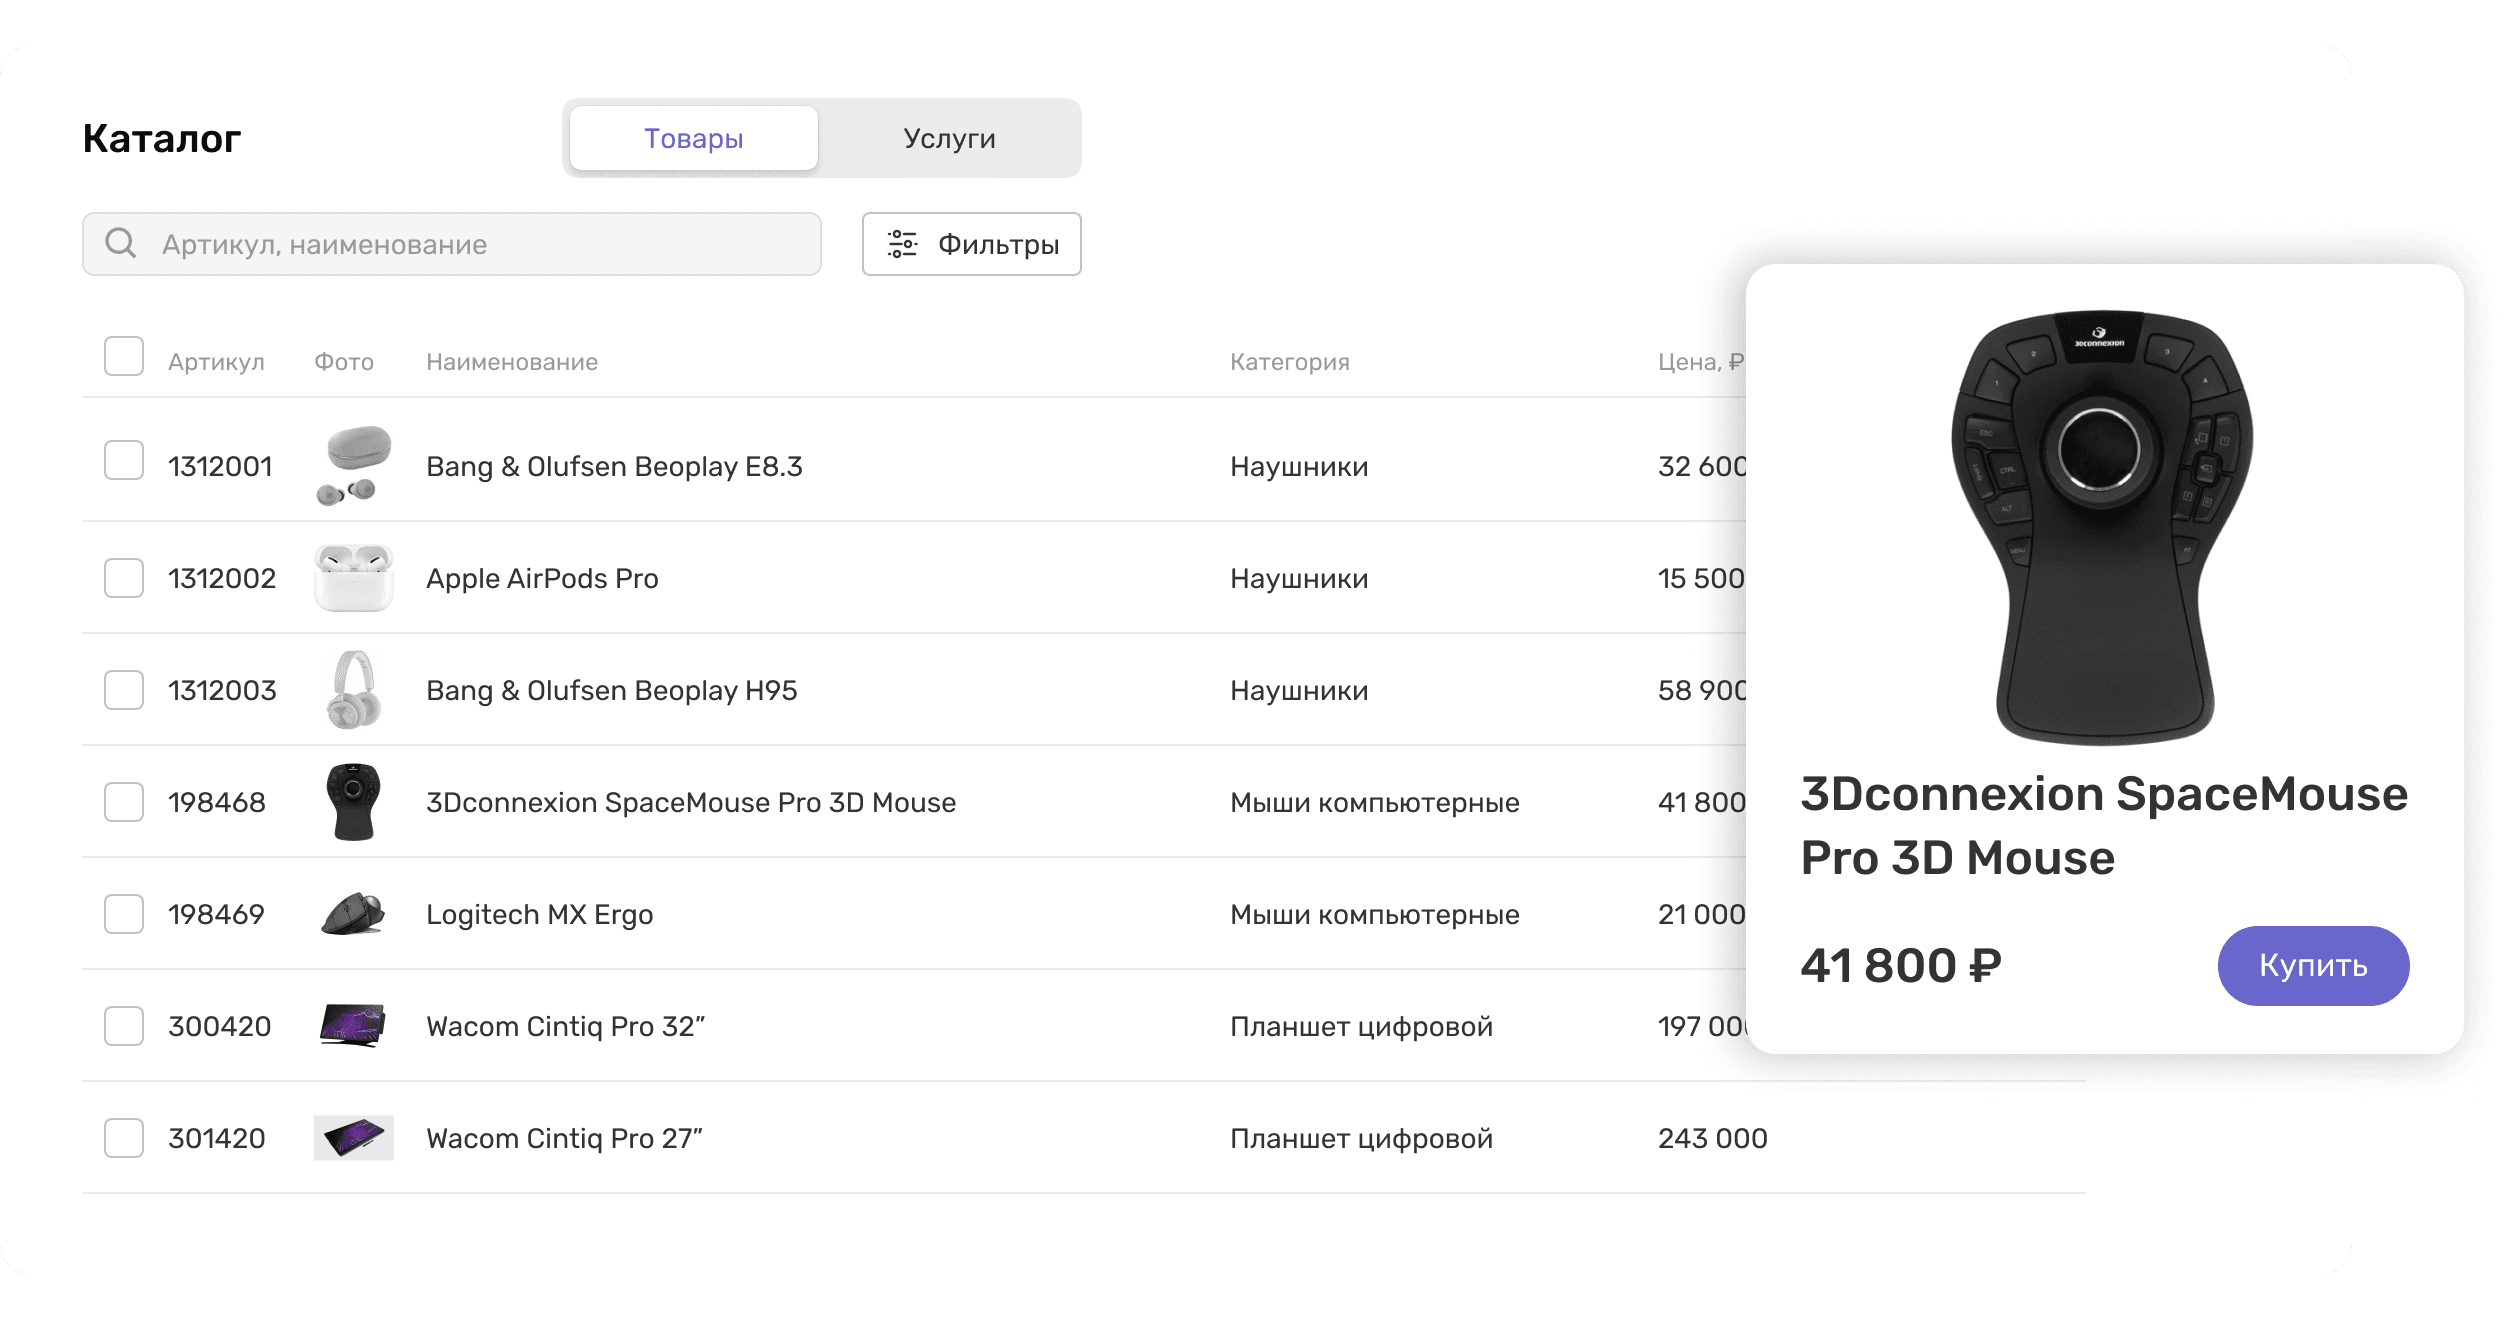Check the box for article 1312002
The height and width of the screenshot is (1320, 2506).
pyautogui.click(x=124, y=578)
